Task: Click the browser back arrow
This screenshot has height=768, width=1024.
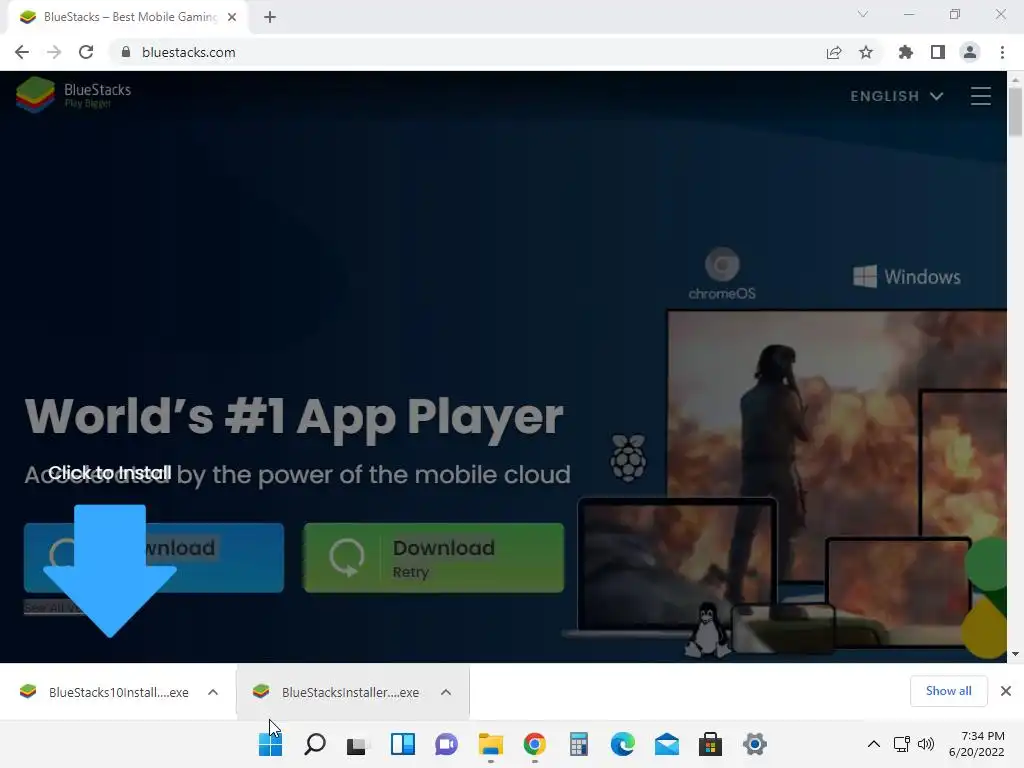Action: pos(22,52)
